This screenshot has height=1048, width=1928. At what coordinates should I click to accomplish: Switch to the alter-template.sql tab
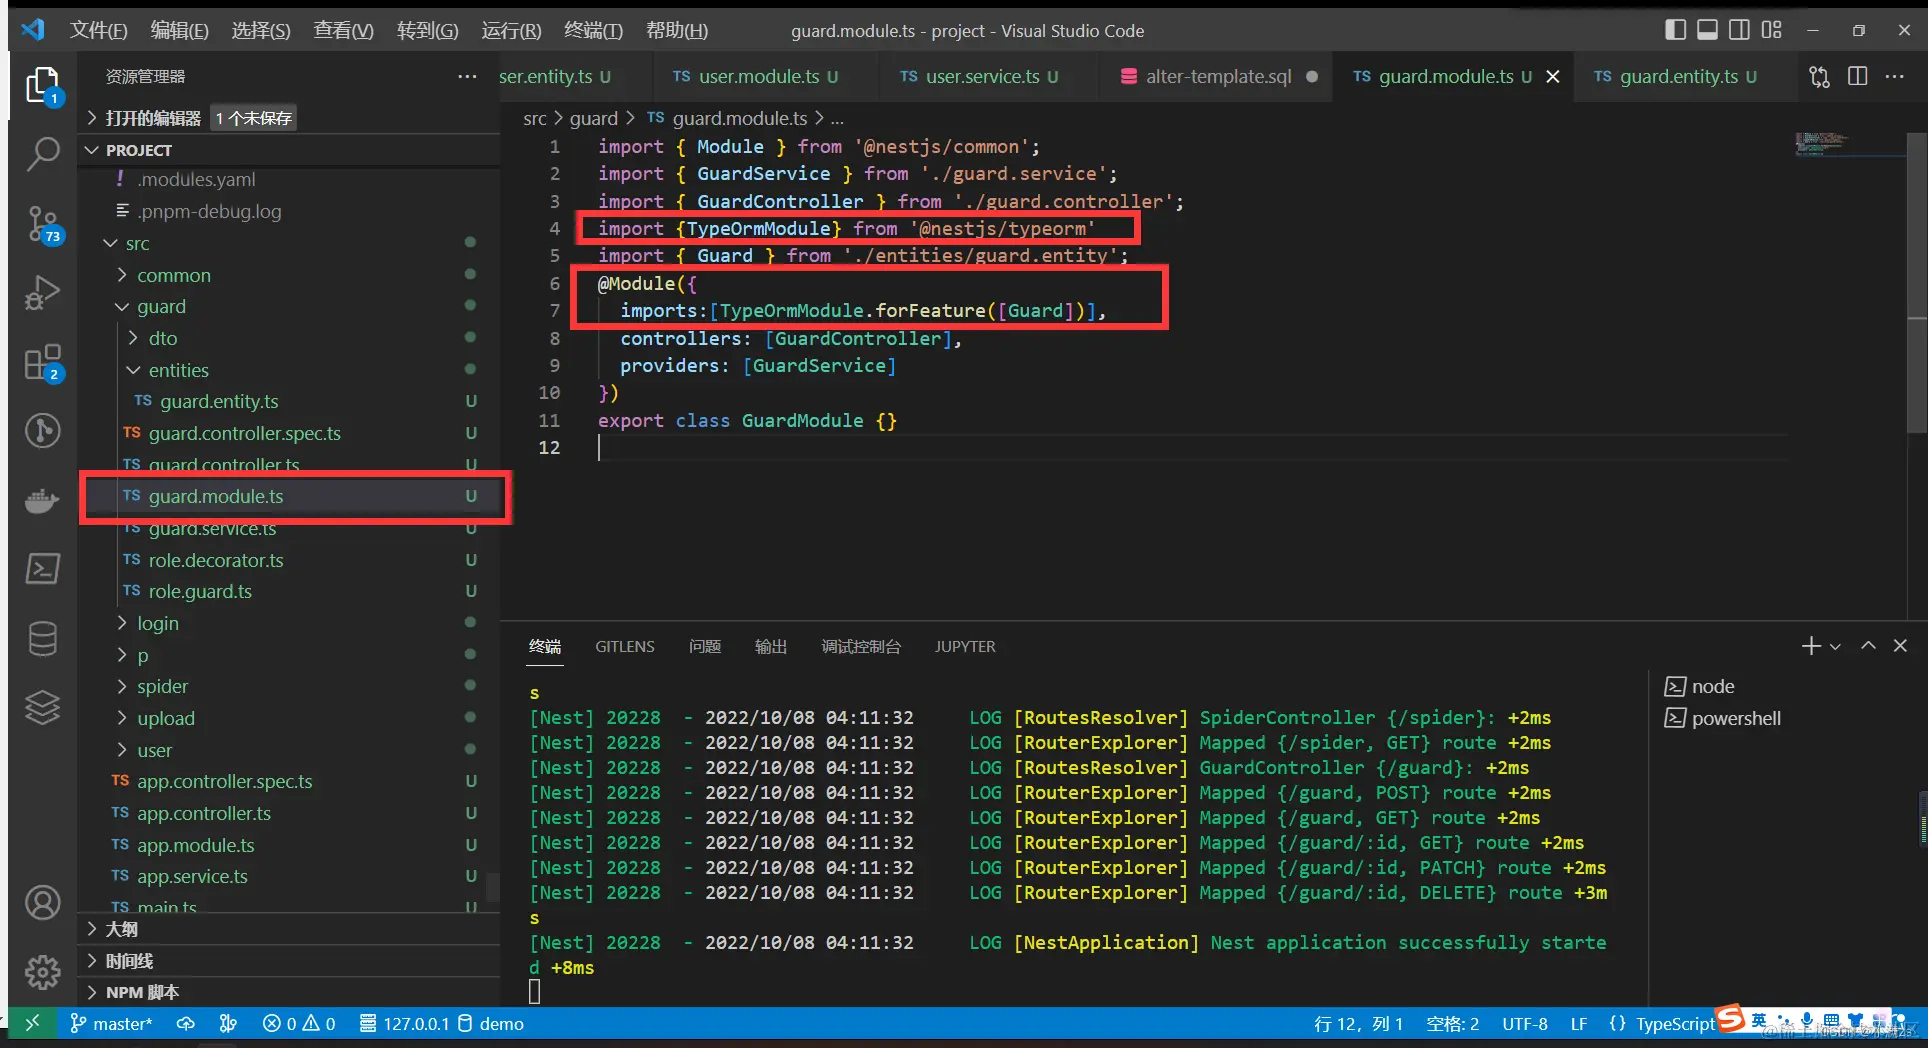[1218, 76]
